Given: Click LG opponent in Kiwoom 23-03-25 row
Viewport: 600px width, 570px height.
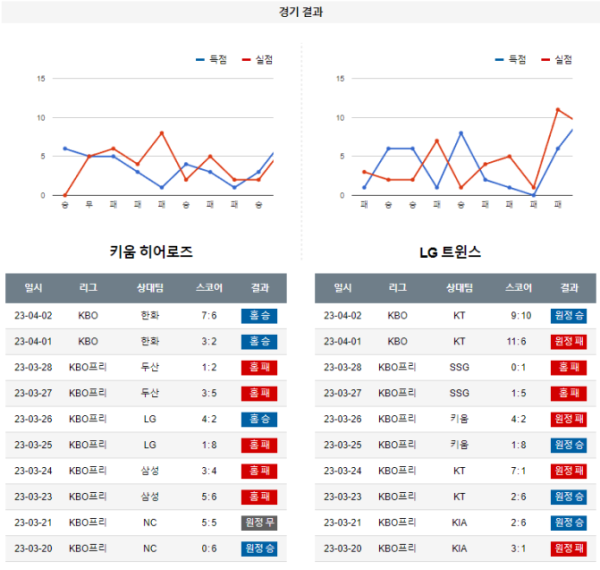Looking at the screenshot, I should click(150, 445).
